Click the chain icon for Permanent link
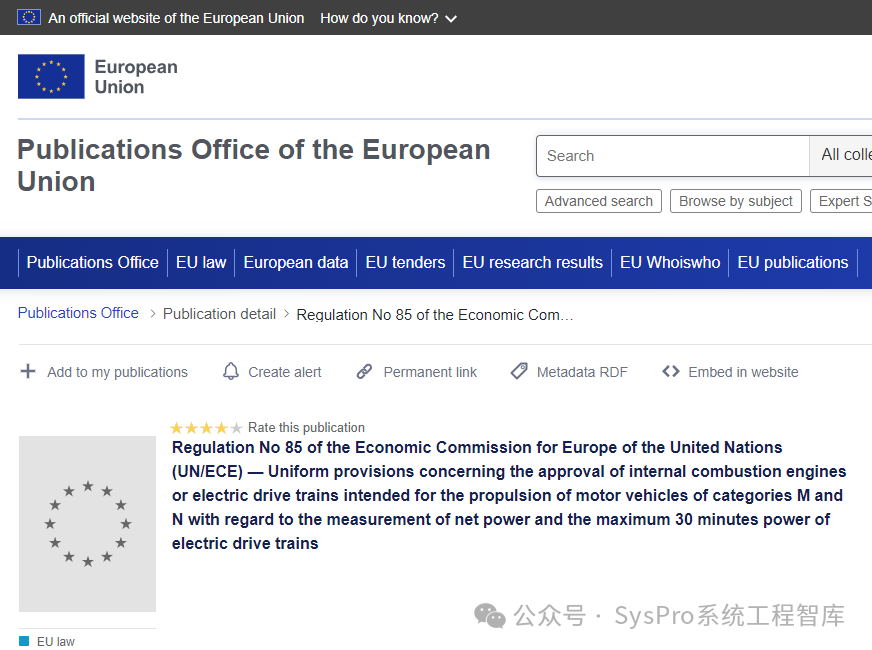Screen dimensions: 872x650 [365, 372]
